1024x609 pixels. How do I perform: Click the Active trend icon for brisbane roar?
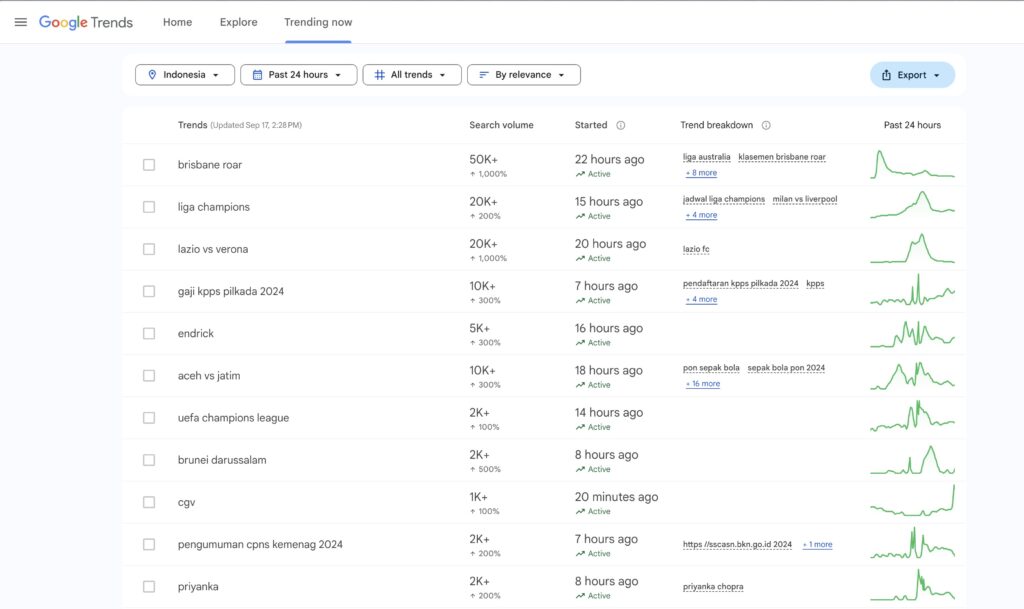point(580,174)
